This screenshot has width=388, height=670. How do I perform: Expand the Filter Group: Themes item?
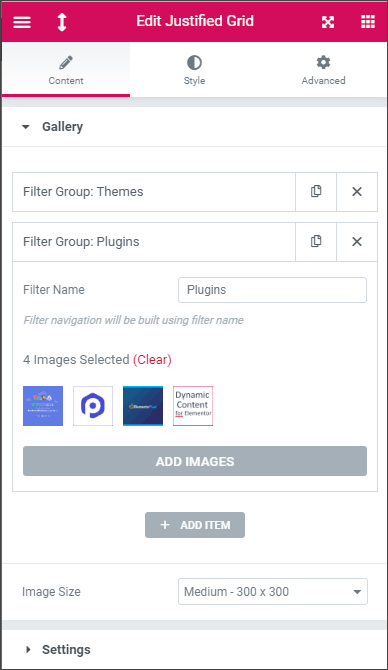click(154, 192)
